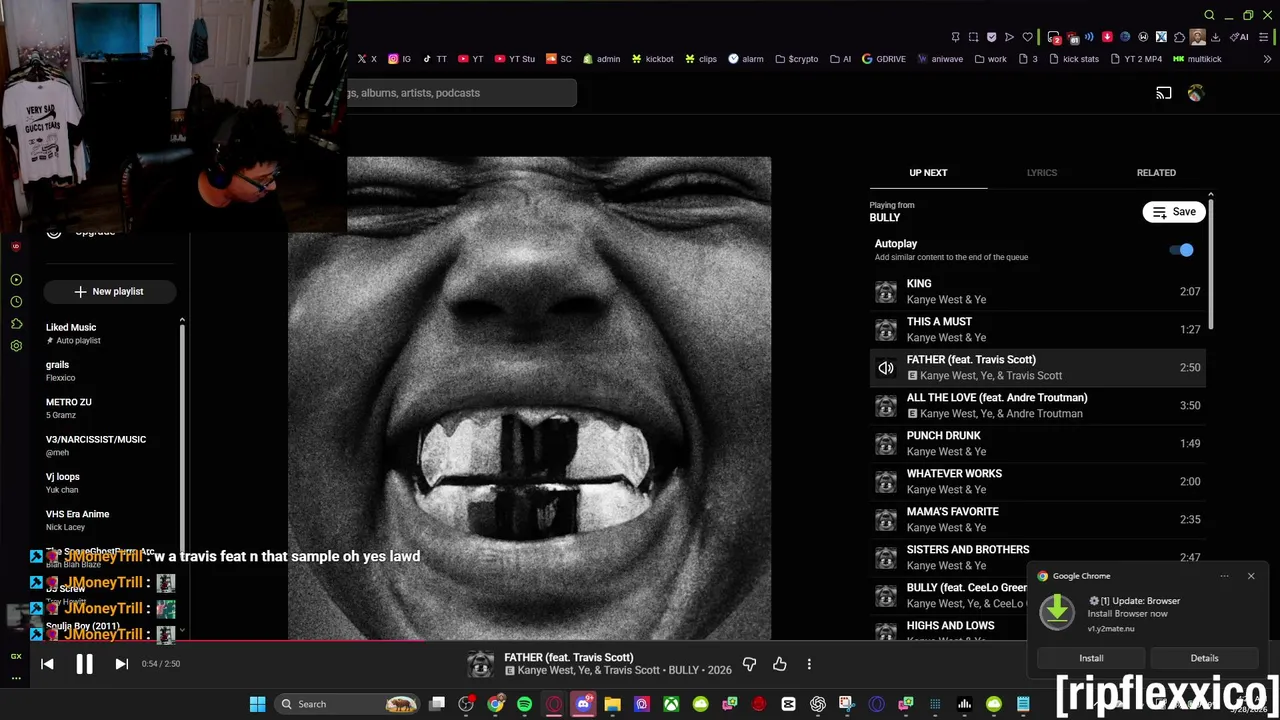Open File Explorer from the taskbar
This screenshot has height=720, width=1280.
pyautogui.click(x=612, y=704)
